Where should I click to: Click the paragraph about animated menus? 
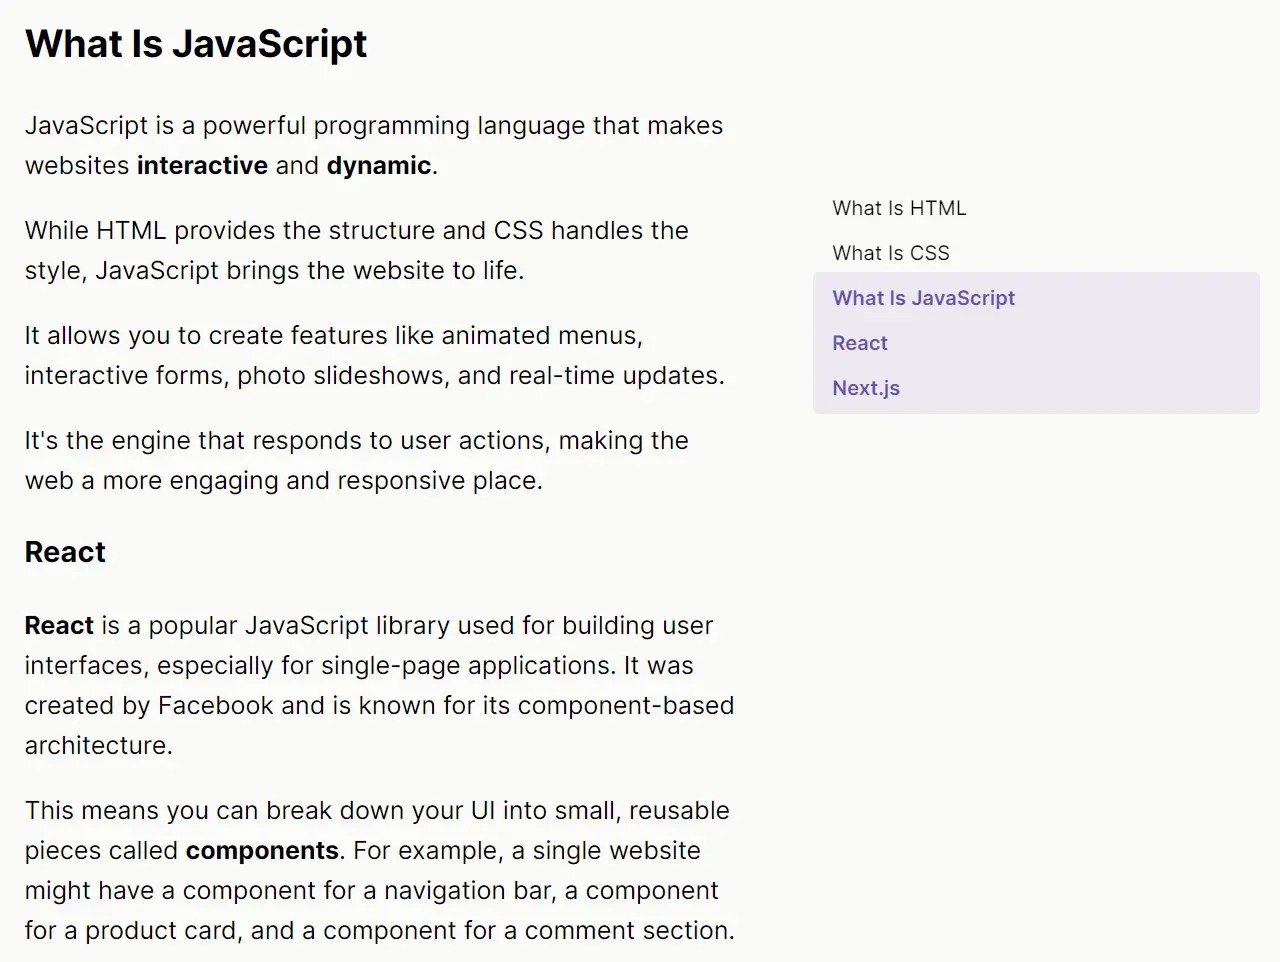(x=374, y=355)
